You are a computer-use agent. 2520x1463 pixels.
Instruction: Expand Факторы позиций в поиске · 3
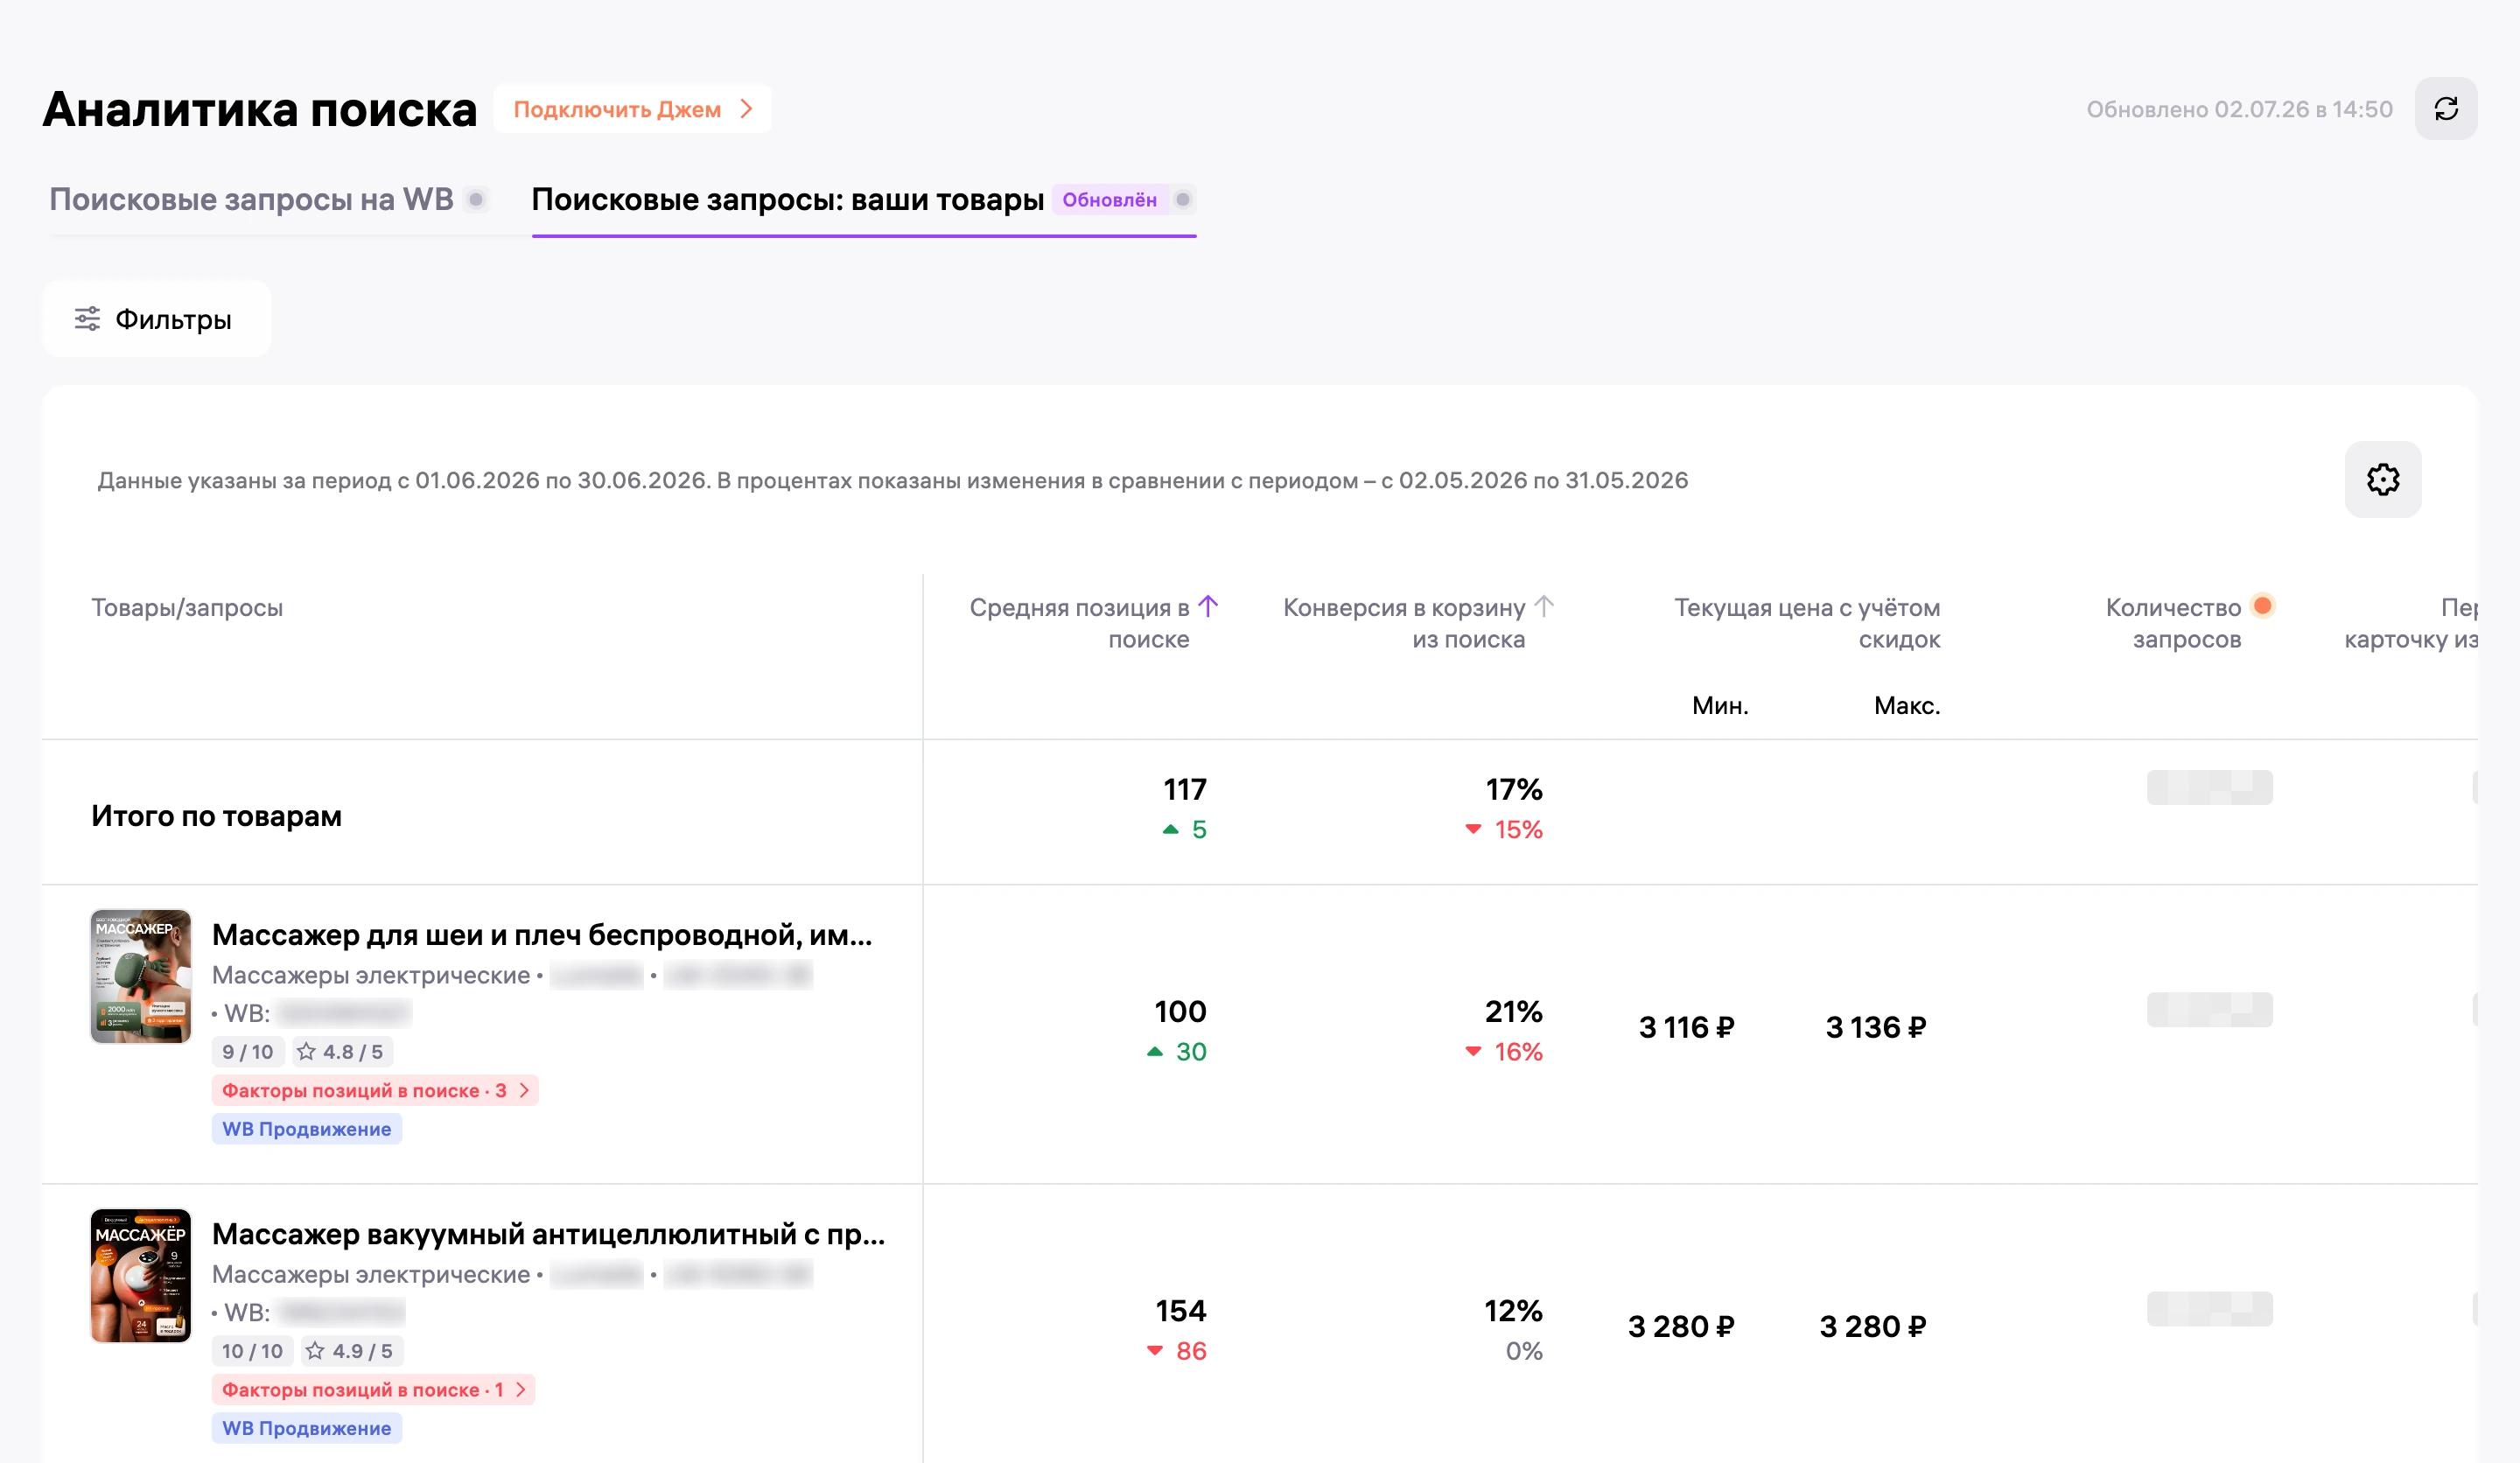(375, 1090)
